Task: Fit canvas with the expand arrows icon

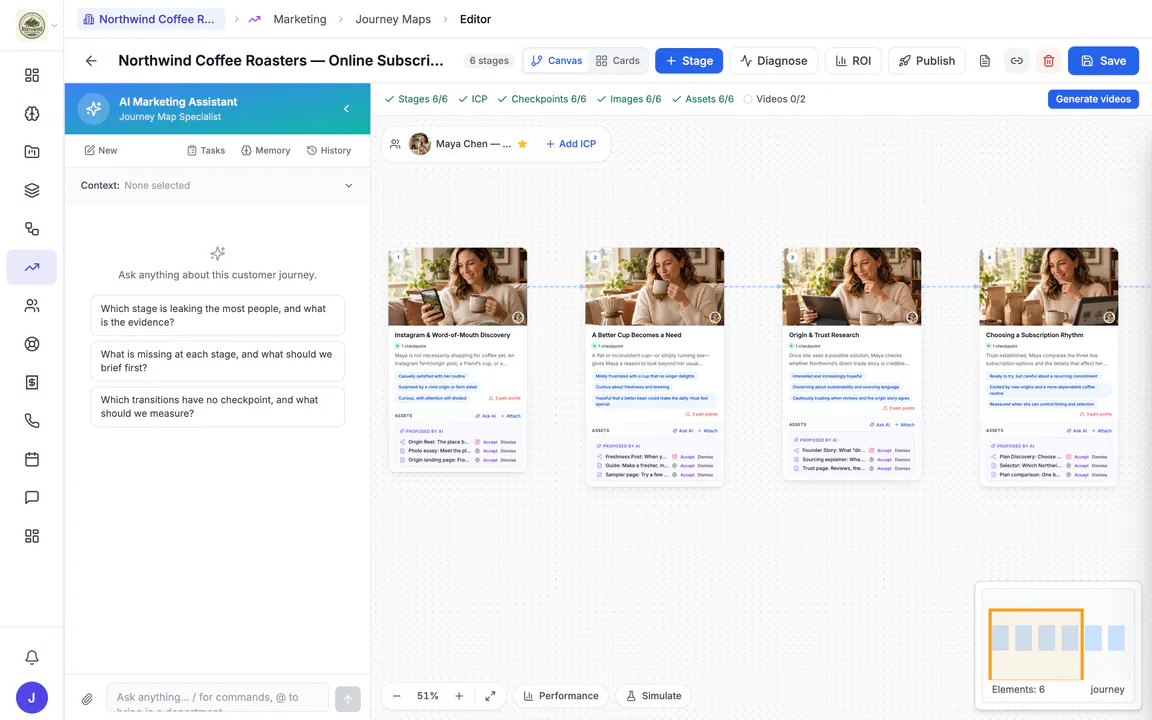Action: (x=490, y=696)
